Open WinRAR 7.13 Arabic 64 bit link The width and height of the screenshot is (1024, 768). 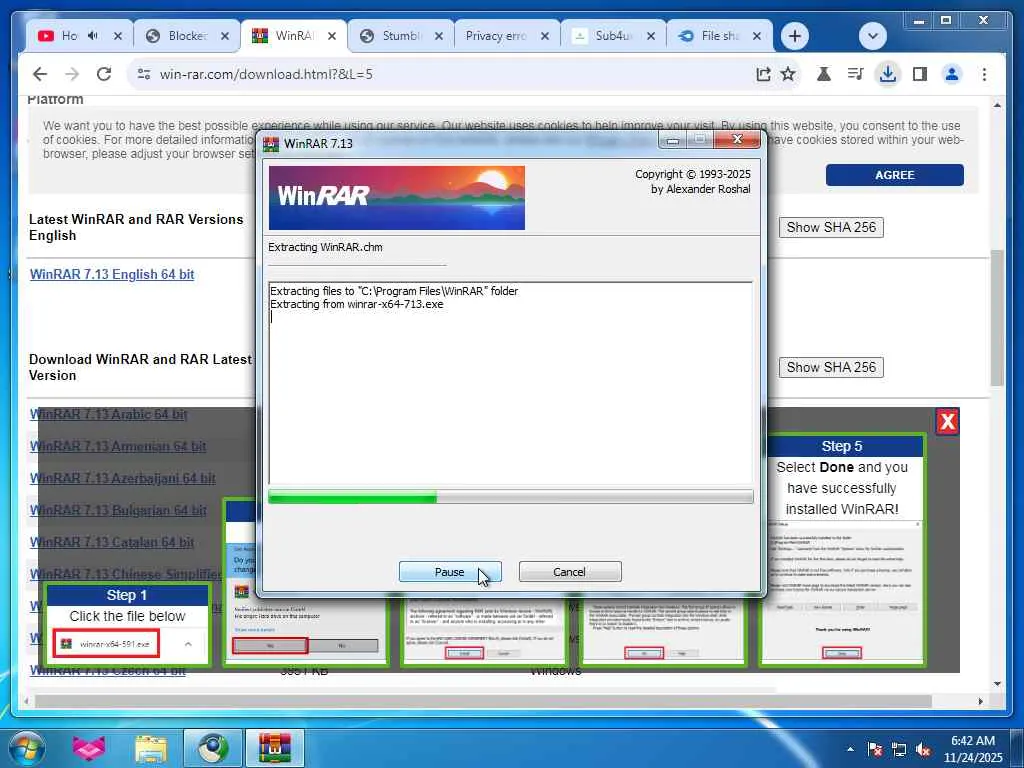[108, 414]
